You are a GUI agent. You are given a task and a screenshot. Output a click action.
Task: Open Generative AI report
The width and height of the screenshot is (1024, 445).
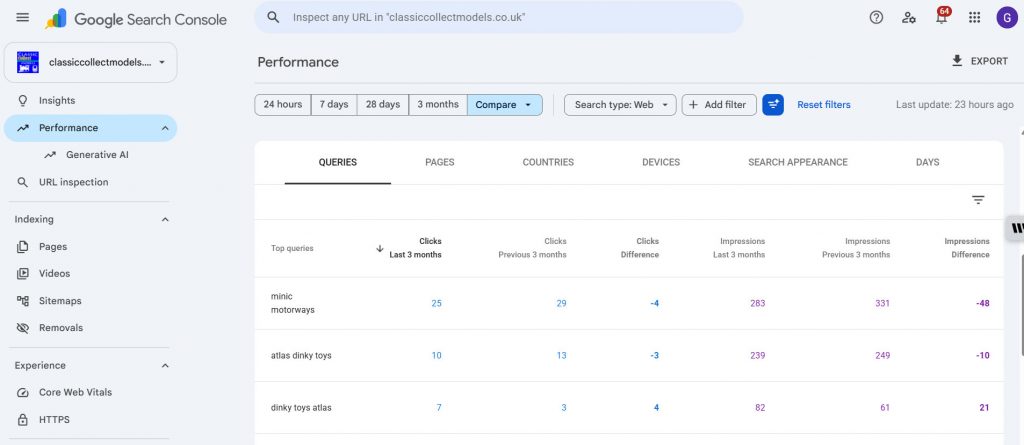pyautogui.click(x=97, y=155)
